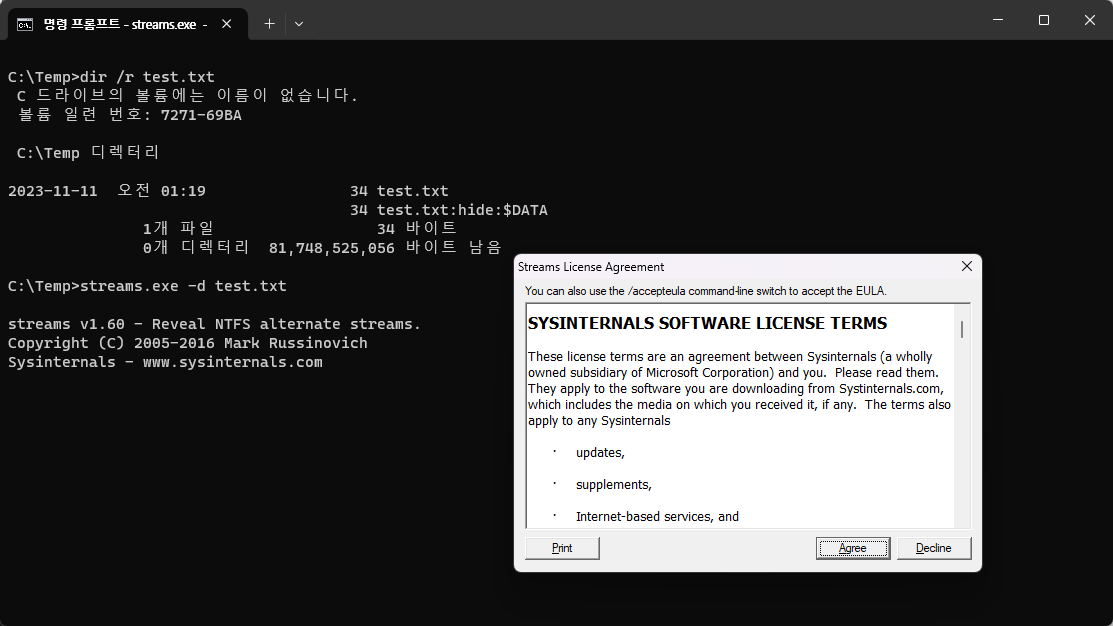Close the streams.exe terminal tab
The height and width of the screenshot is (626, 1113).
pos(226,23)
